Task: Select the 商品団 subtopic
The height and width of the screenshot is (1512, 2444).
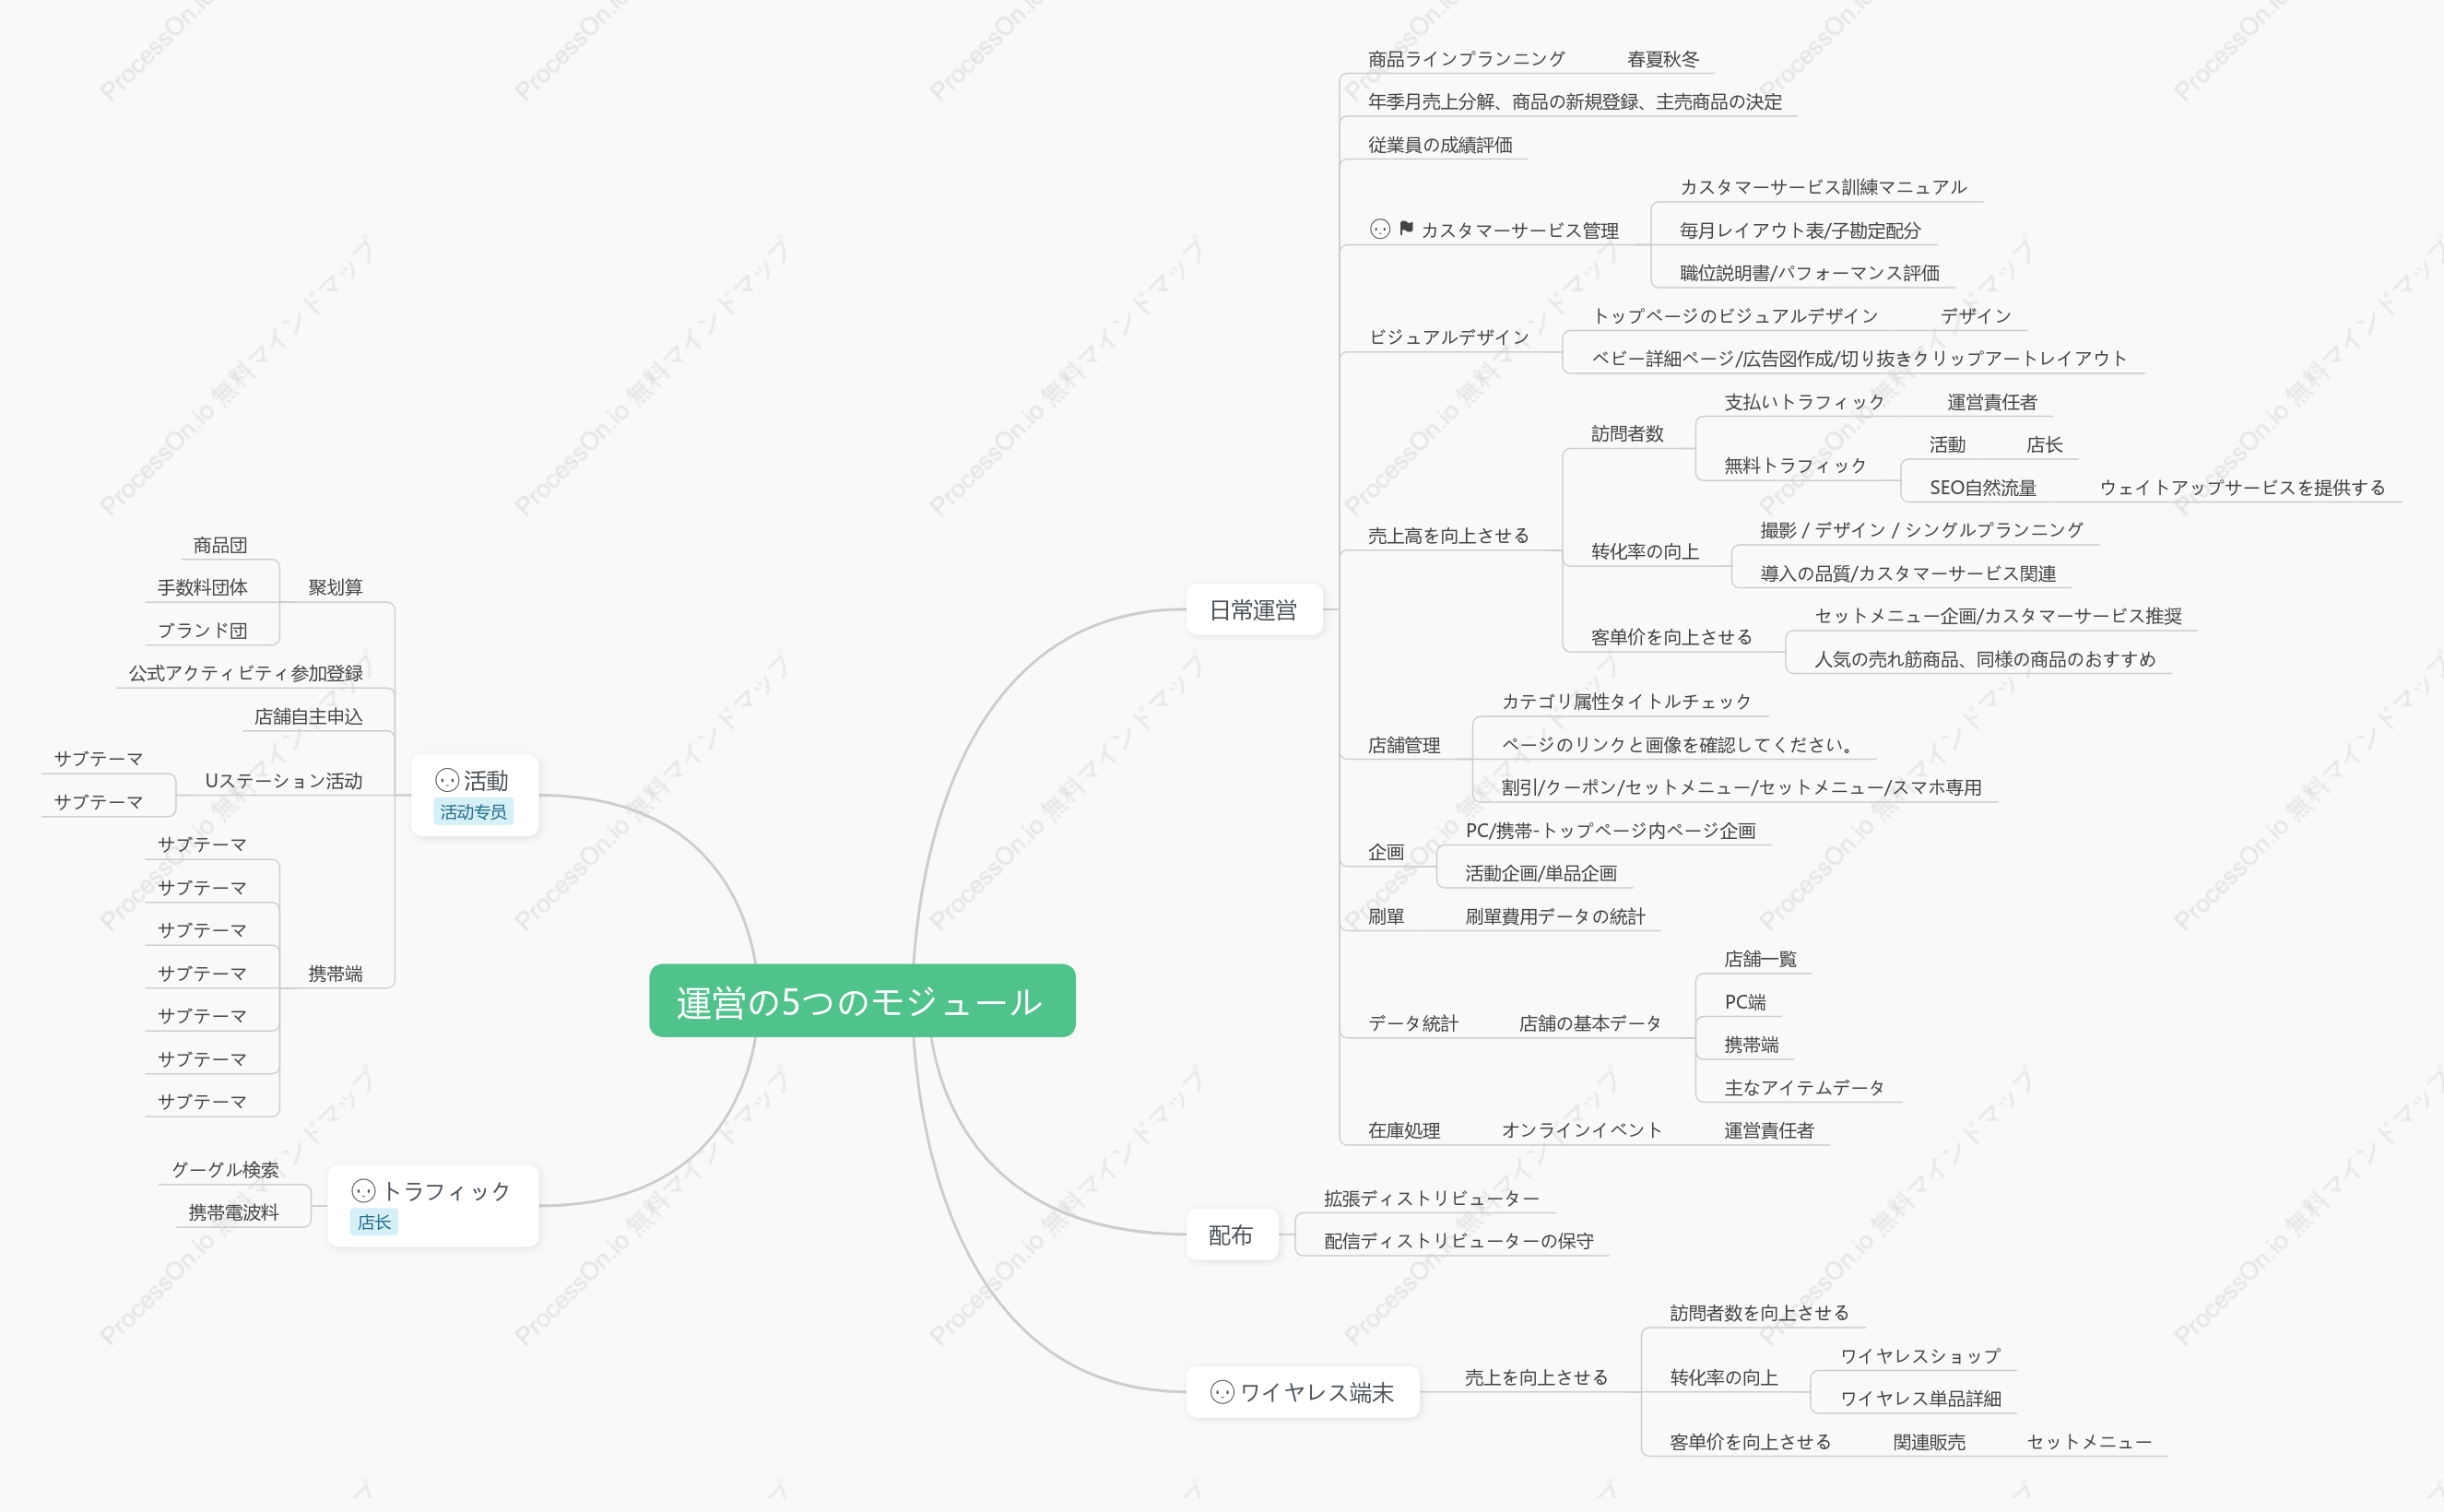Action: [220, 545]
